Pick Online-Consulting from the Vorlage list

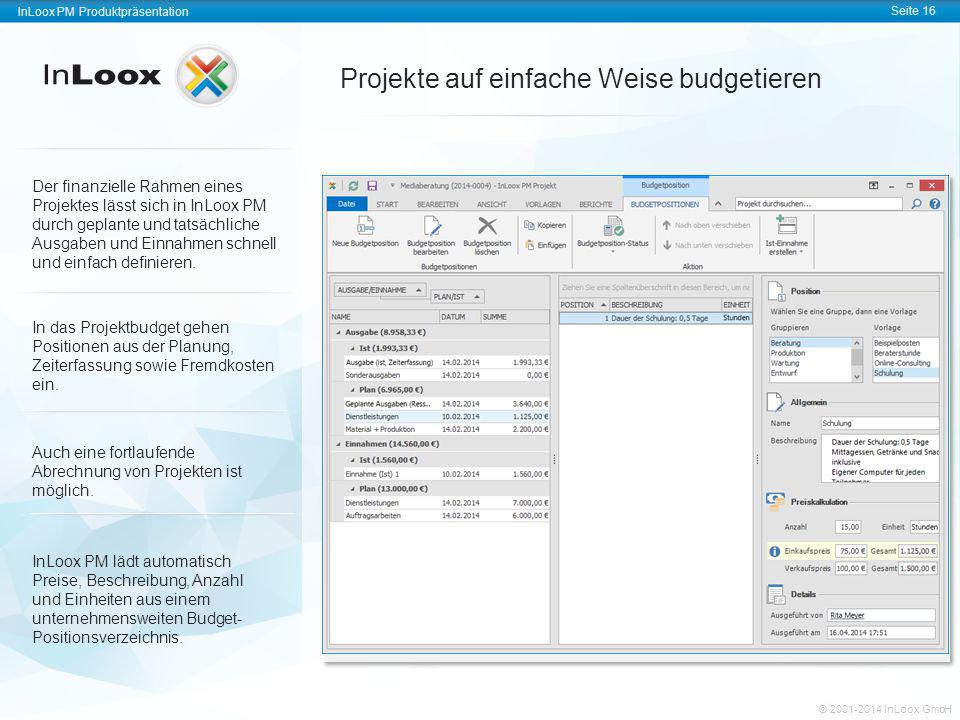click(906, 363)
